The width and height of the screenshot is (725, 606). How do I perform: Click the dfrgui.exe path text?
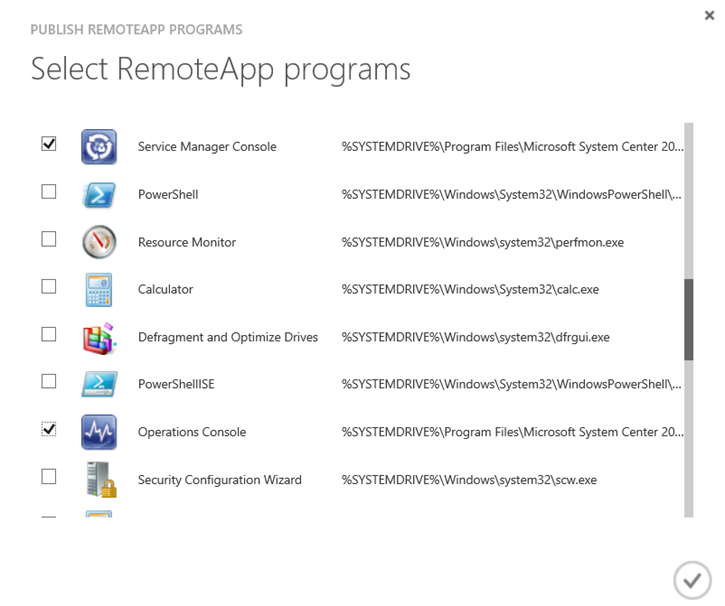pyautogui.click(x=475, y=337)
